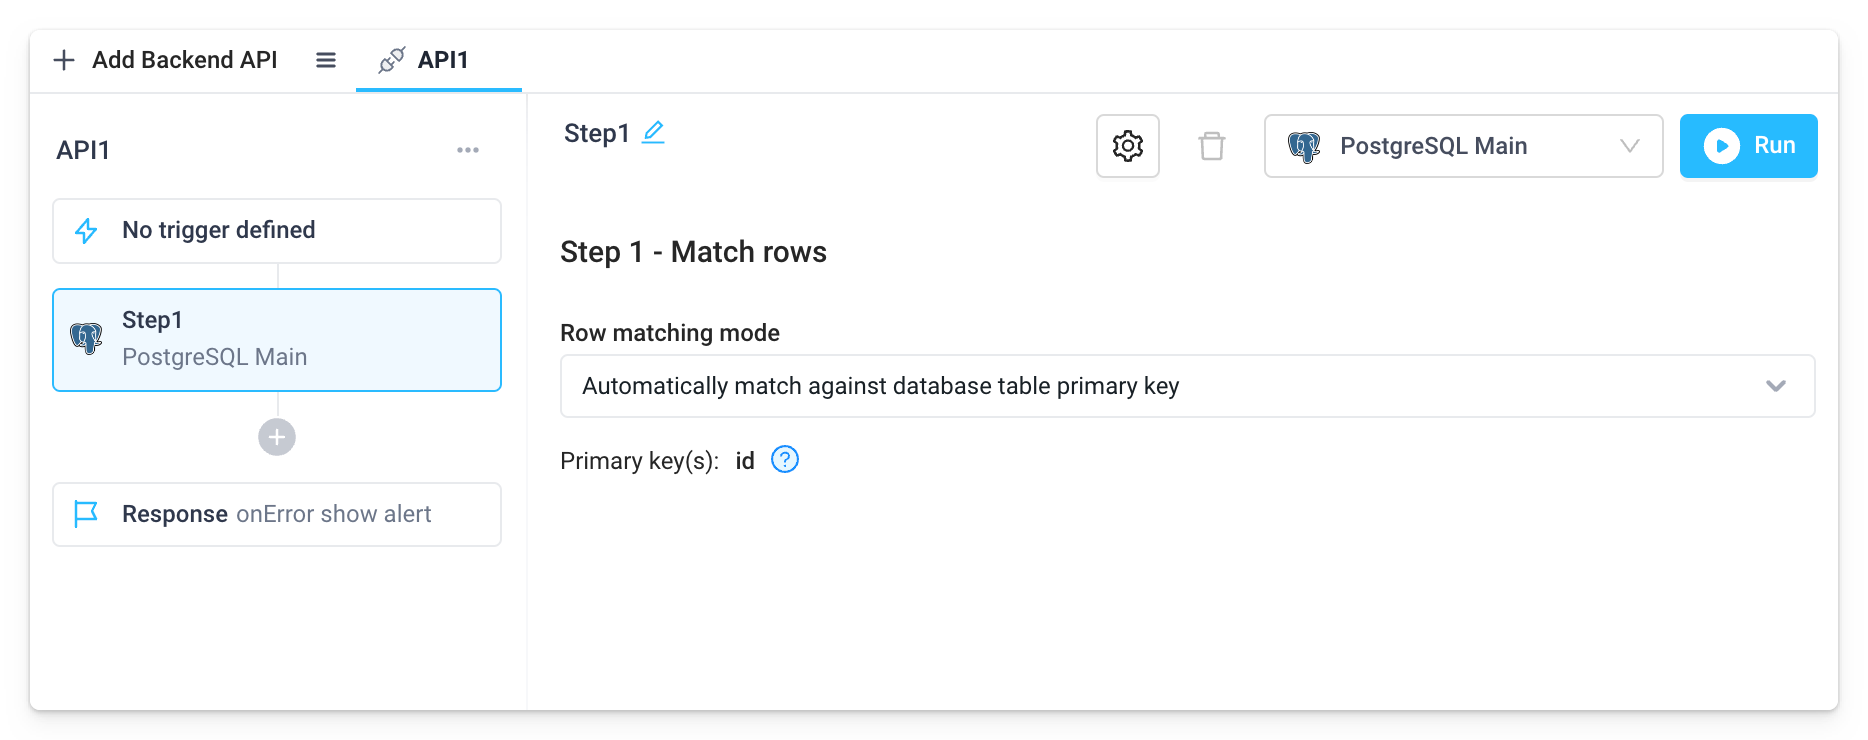Open the Response onError show alert step

276,513
